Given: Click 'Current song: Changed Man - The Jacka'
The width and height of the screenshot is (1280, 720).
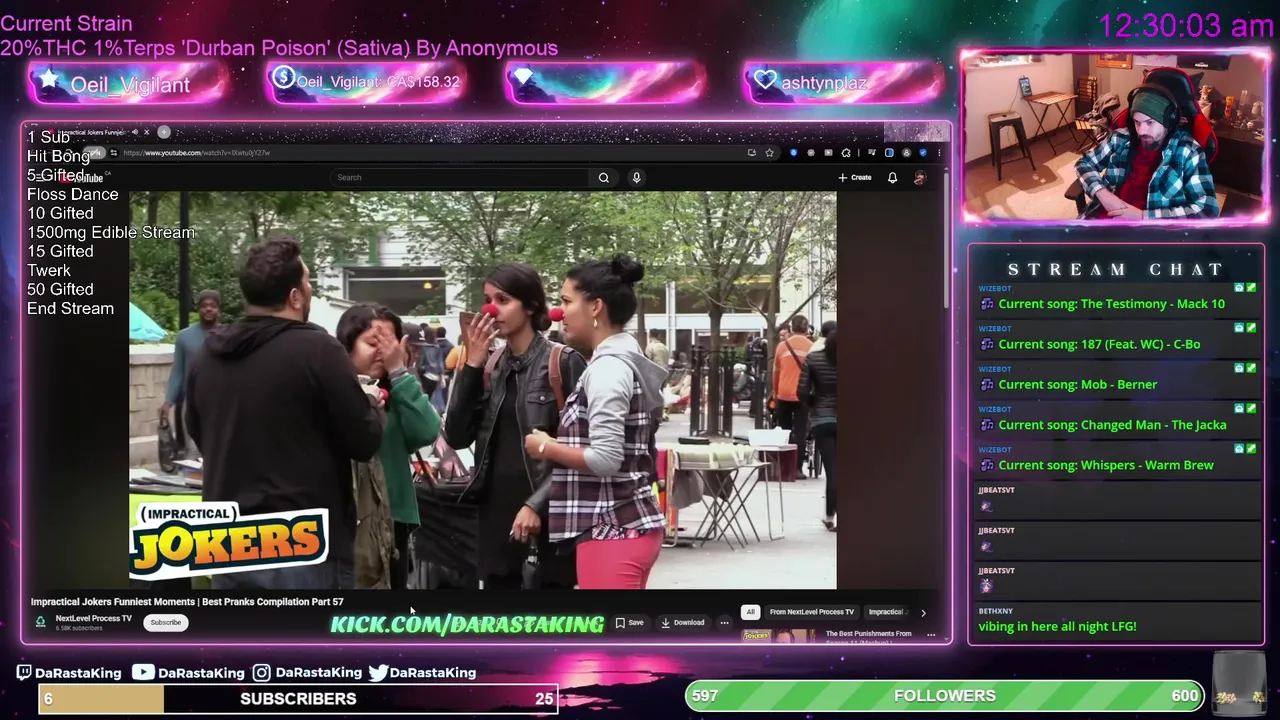Looking at the screenshot, I should (x=1112, y=425).
